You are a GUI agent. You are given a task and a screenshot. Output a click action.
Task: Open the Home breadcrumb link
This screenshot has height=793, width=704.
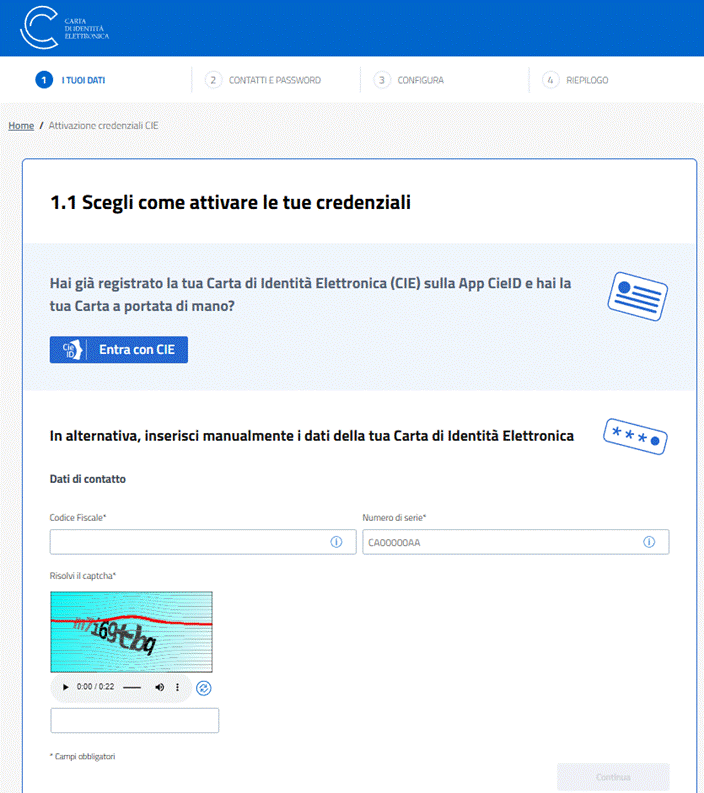pos(21,126)
